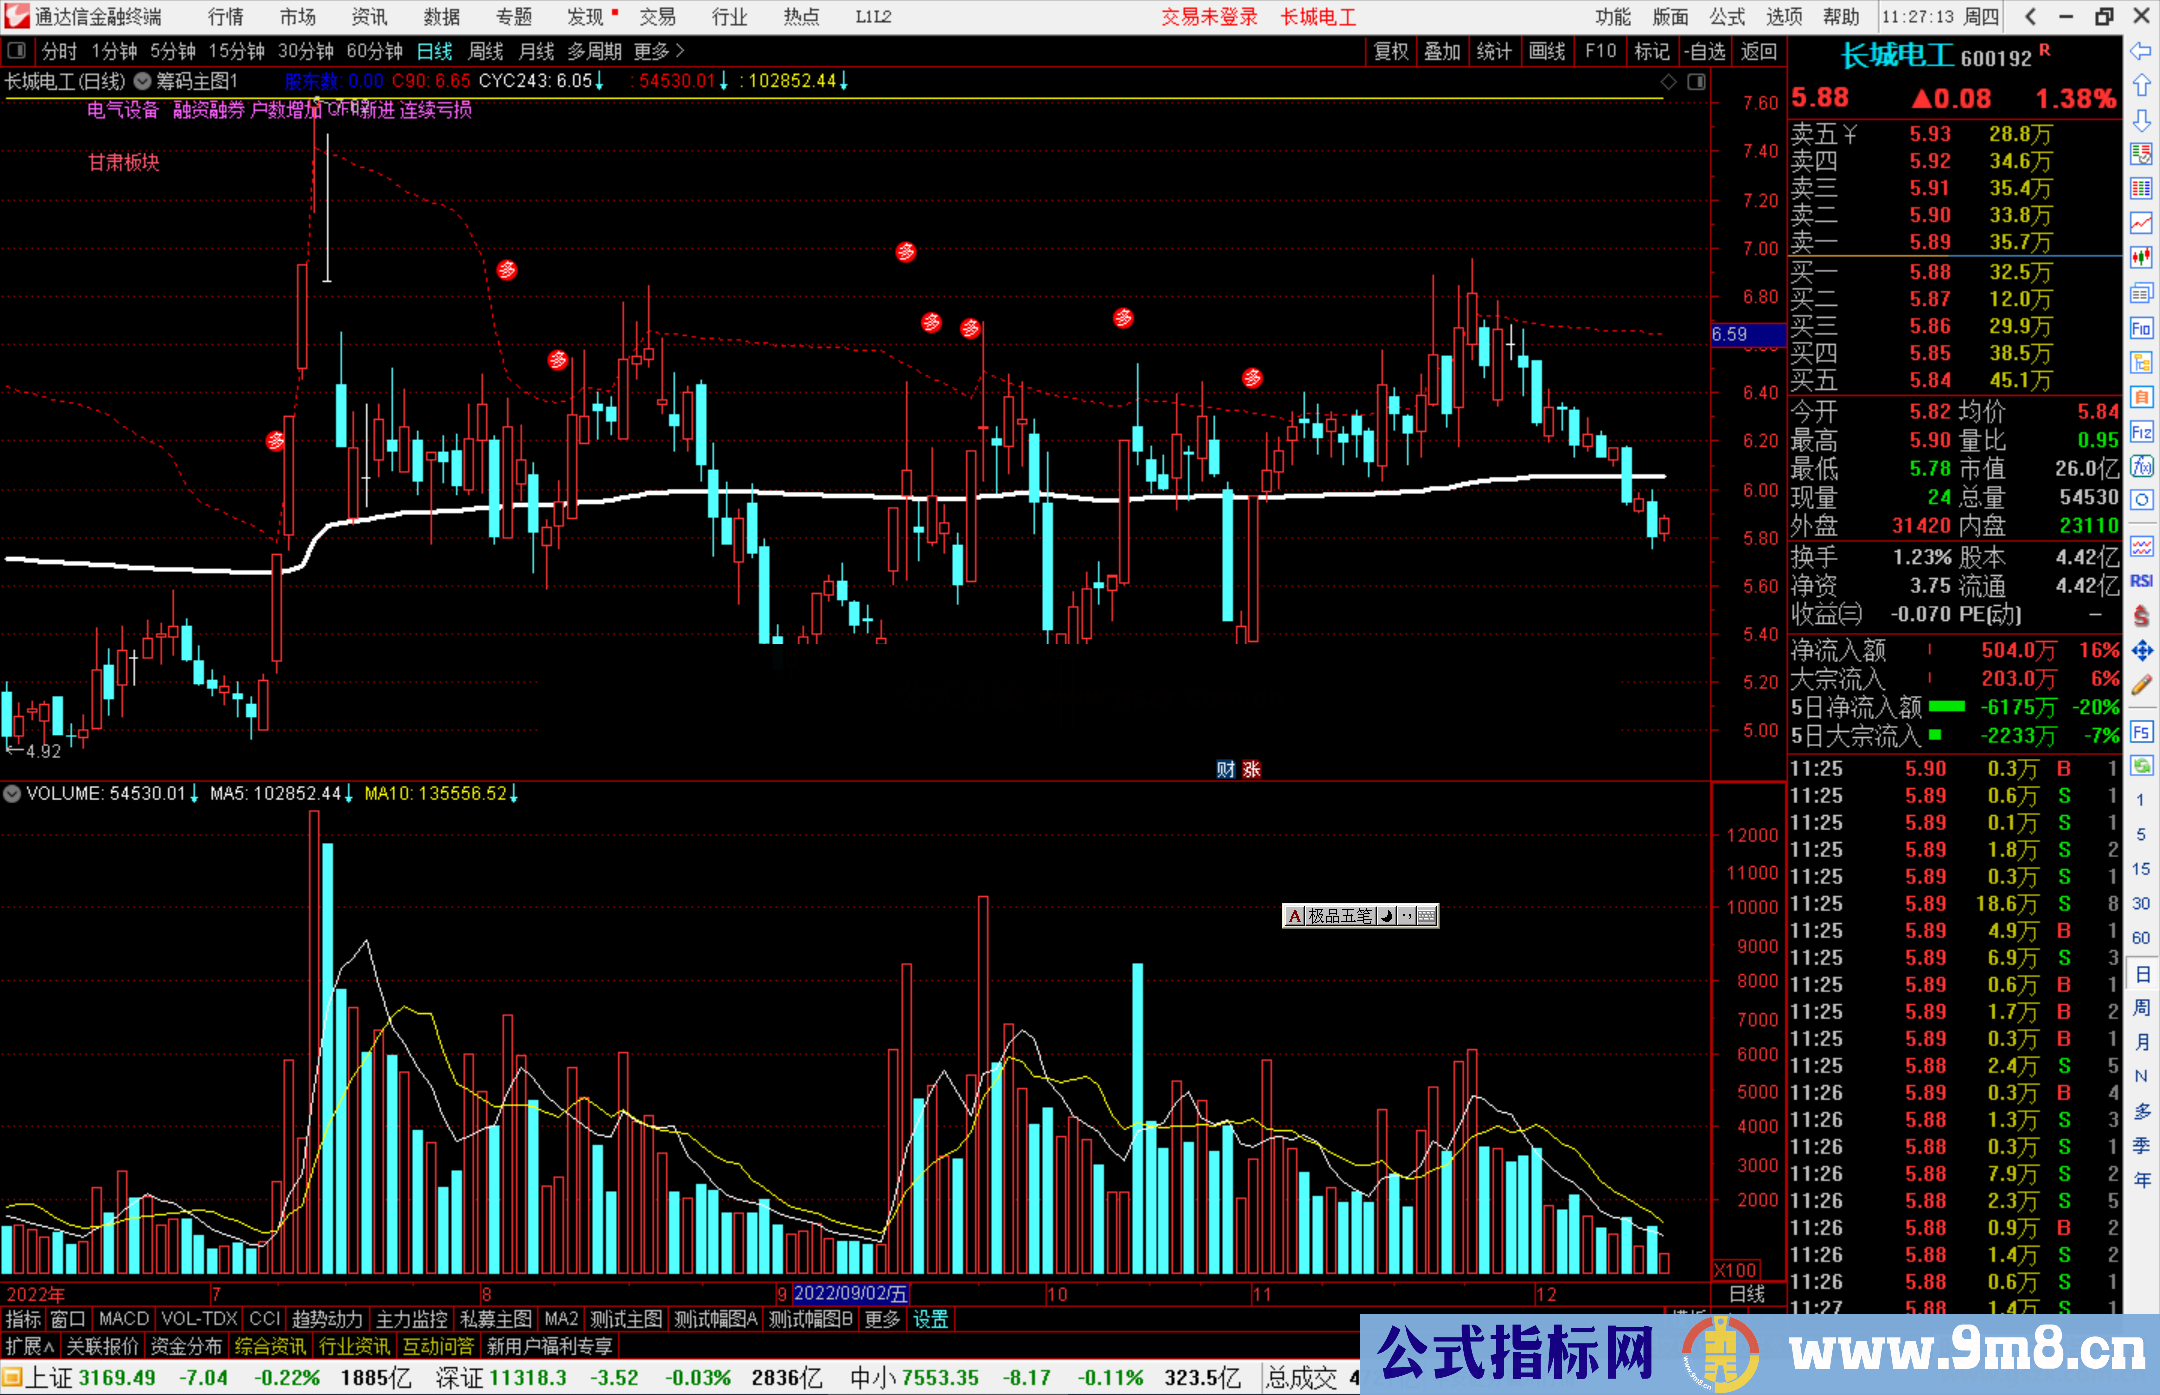The image size is (2160, 1395).
Task: Toggle the chart panel square icon near top-right
Action: click(x=1696, y=82)
